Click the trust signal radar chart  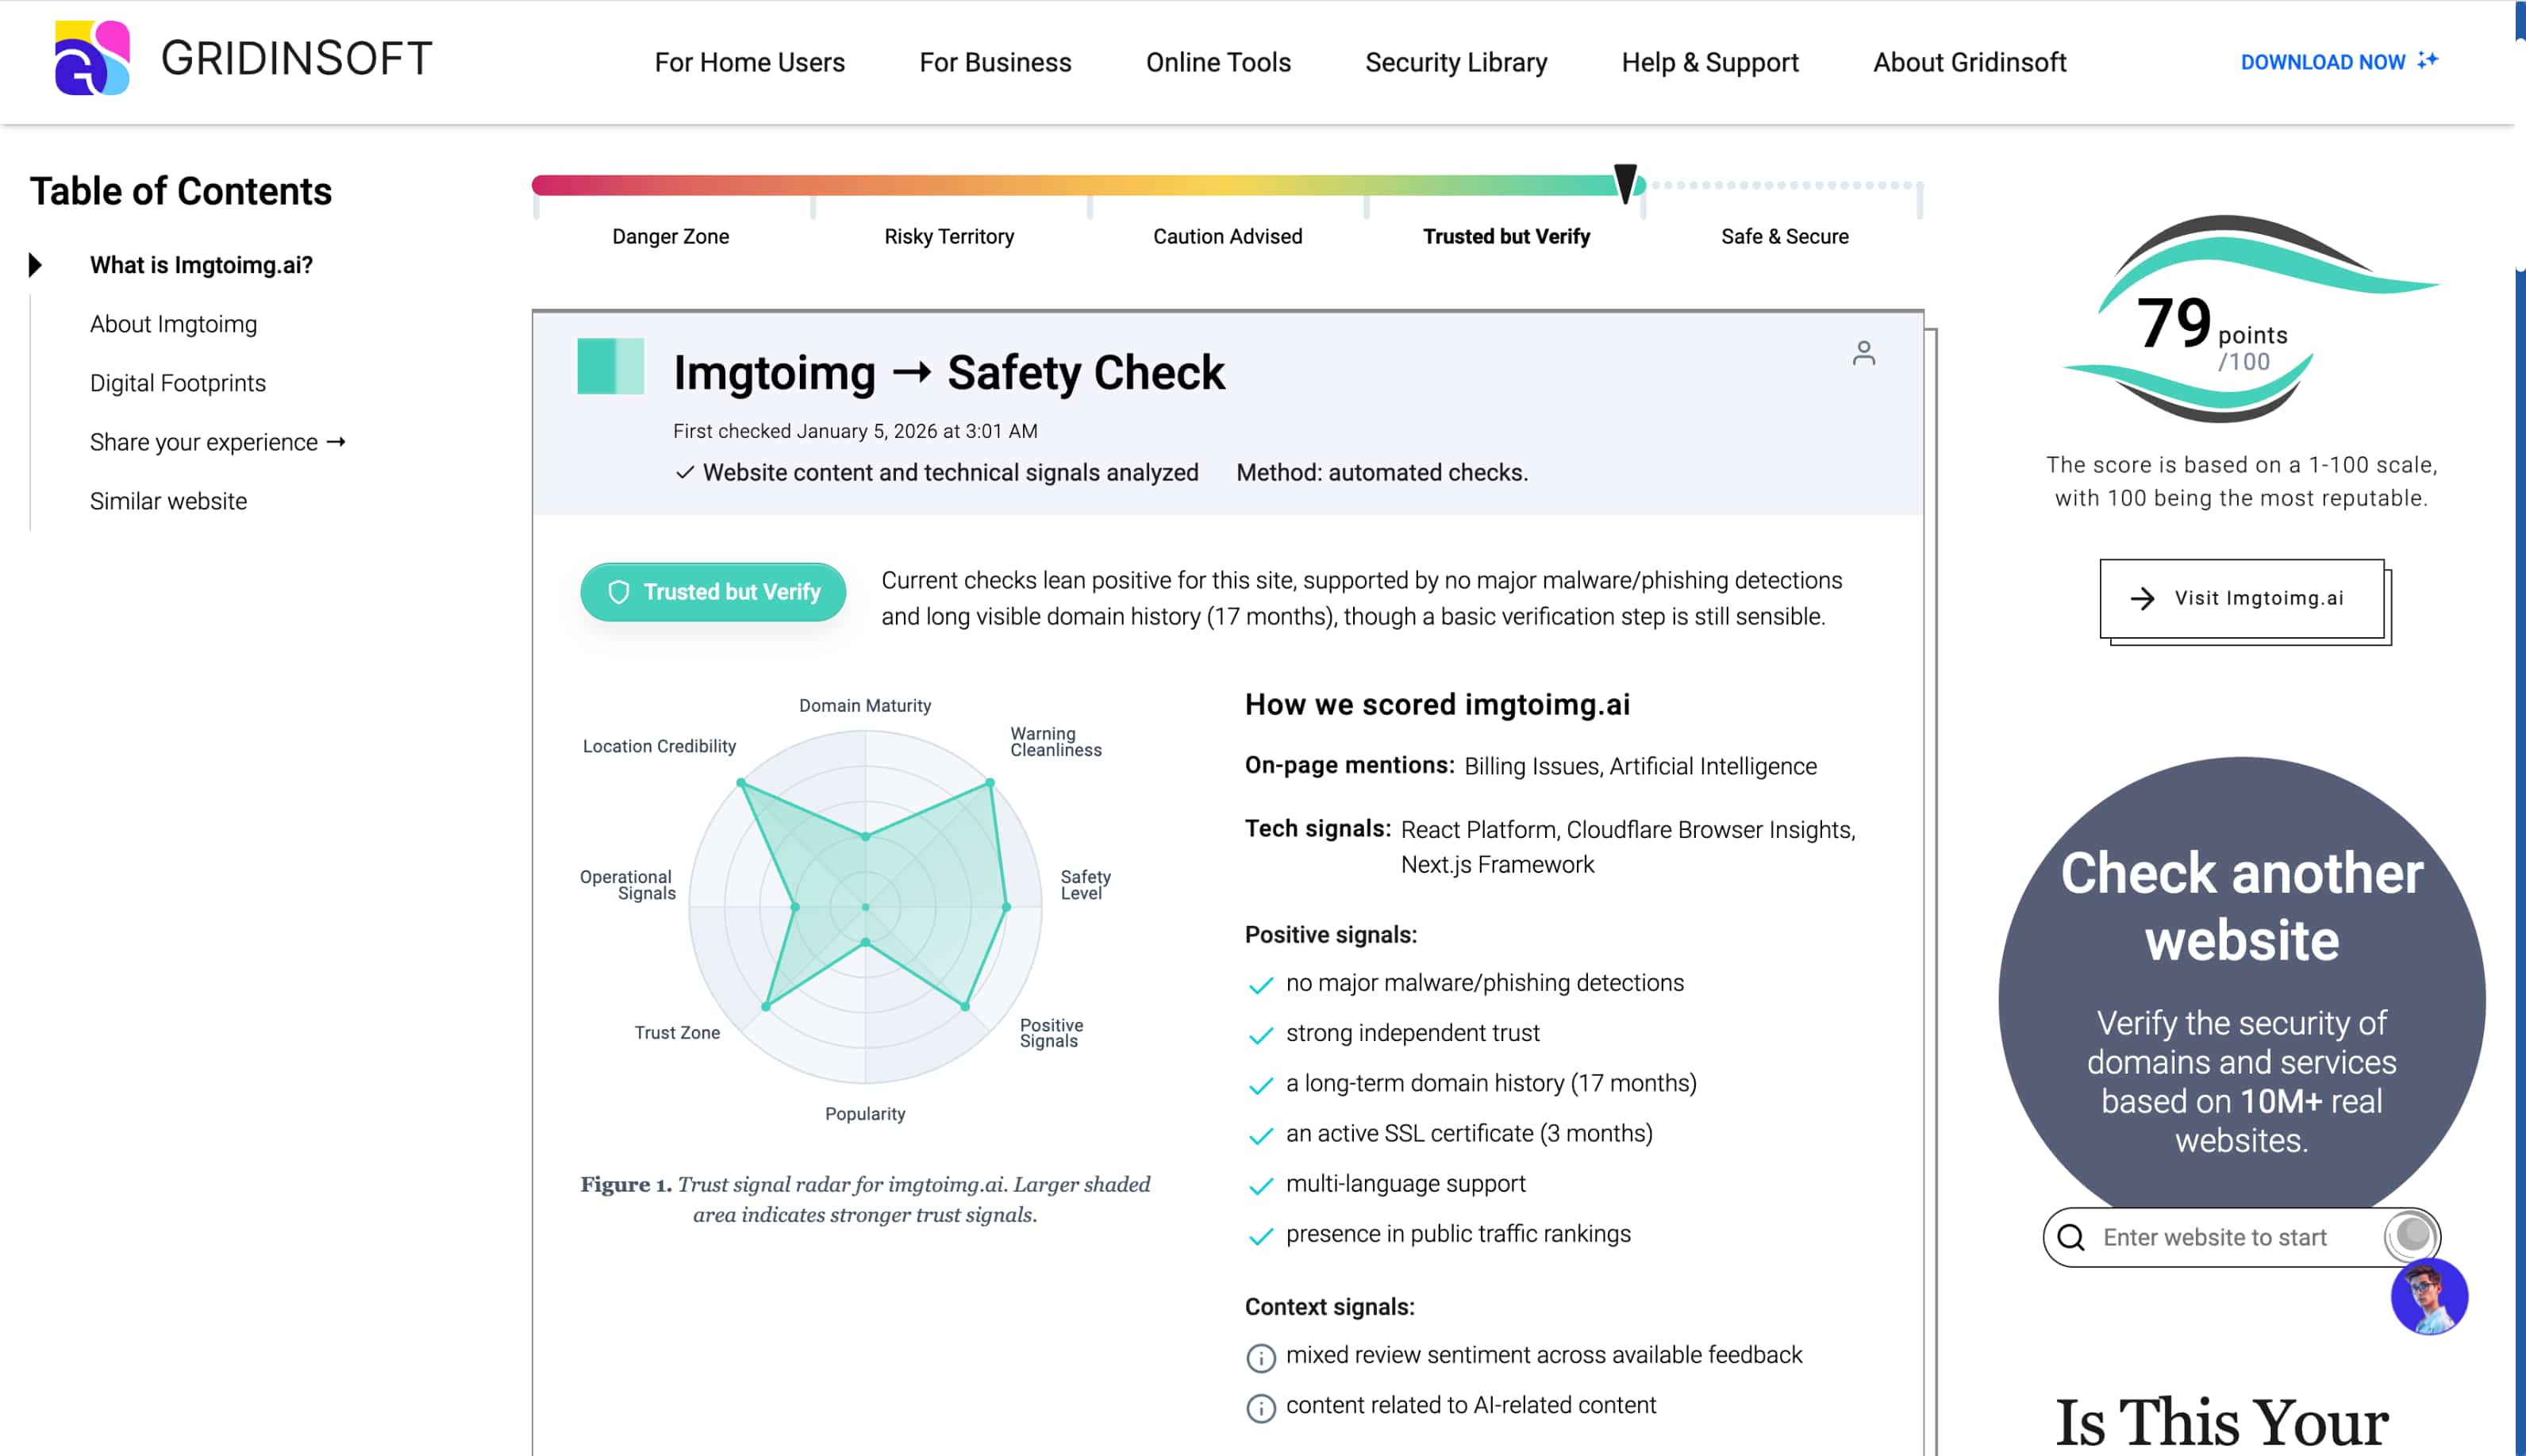coord(865,907)
